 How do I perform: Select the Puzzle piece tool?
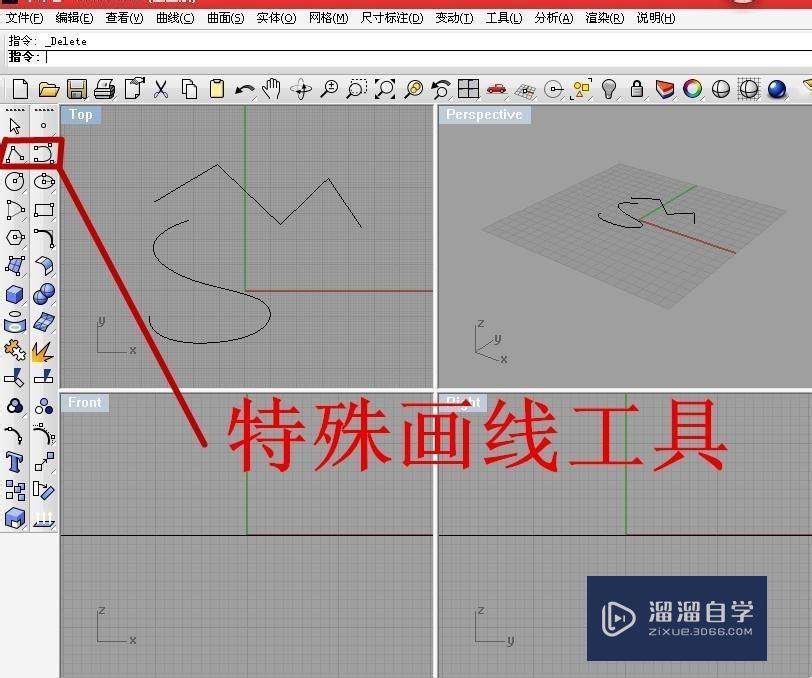[14, 351]
